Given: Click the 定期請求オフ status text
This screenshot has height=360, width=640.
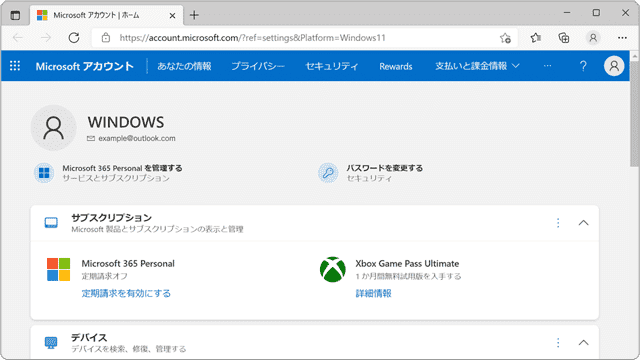Looking at the screenshot, I should coord(104,276).
